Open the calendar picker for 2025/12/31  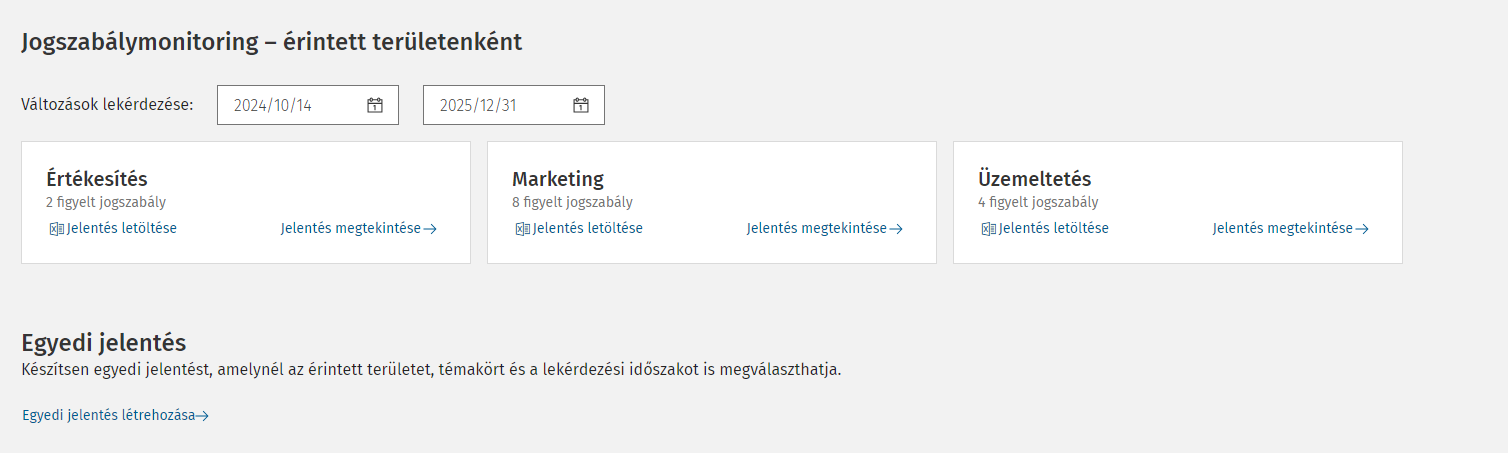coord(581,105)
